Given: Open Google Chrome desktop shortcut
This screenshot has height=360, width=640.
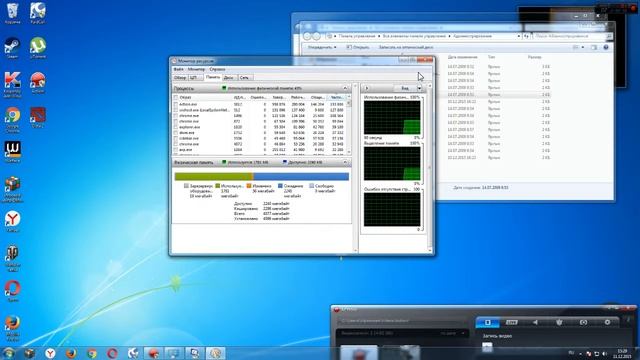Looking at the screenshot, I should [x=12, y=119].
